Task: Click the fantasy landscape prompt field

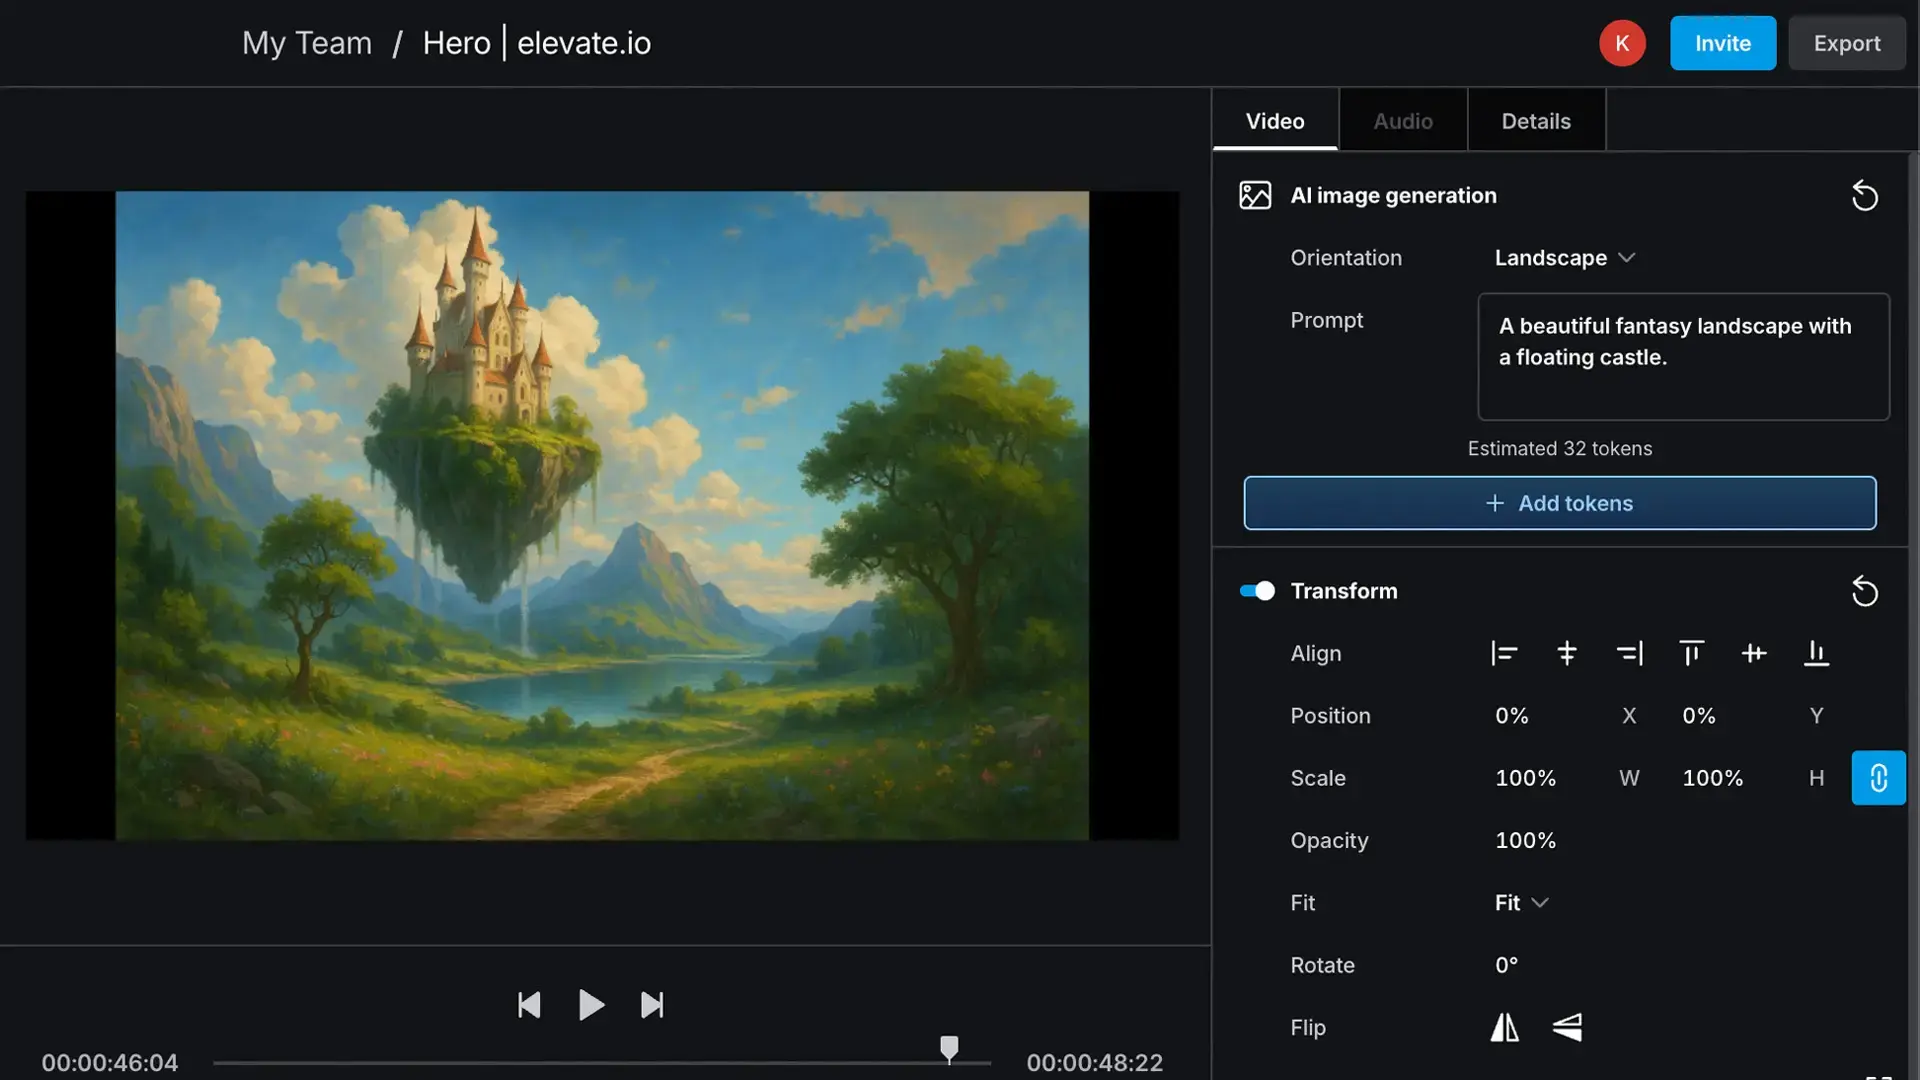Action: point(1683,356)
